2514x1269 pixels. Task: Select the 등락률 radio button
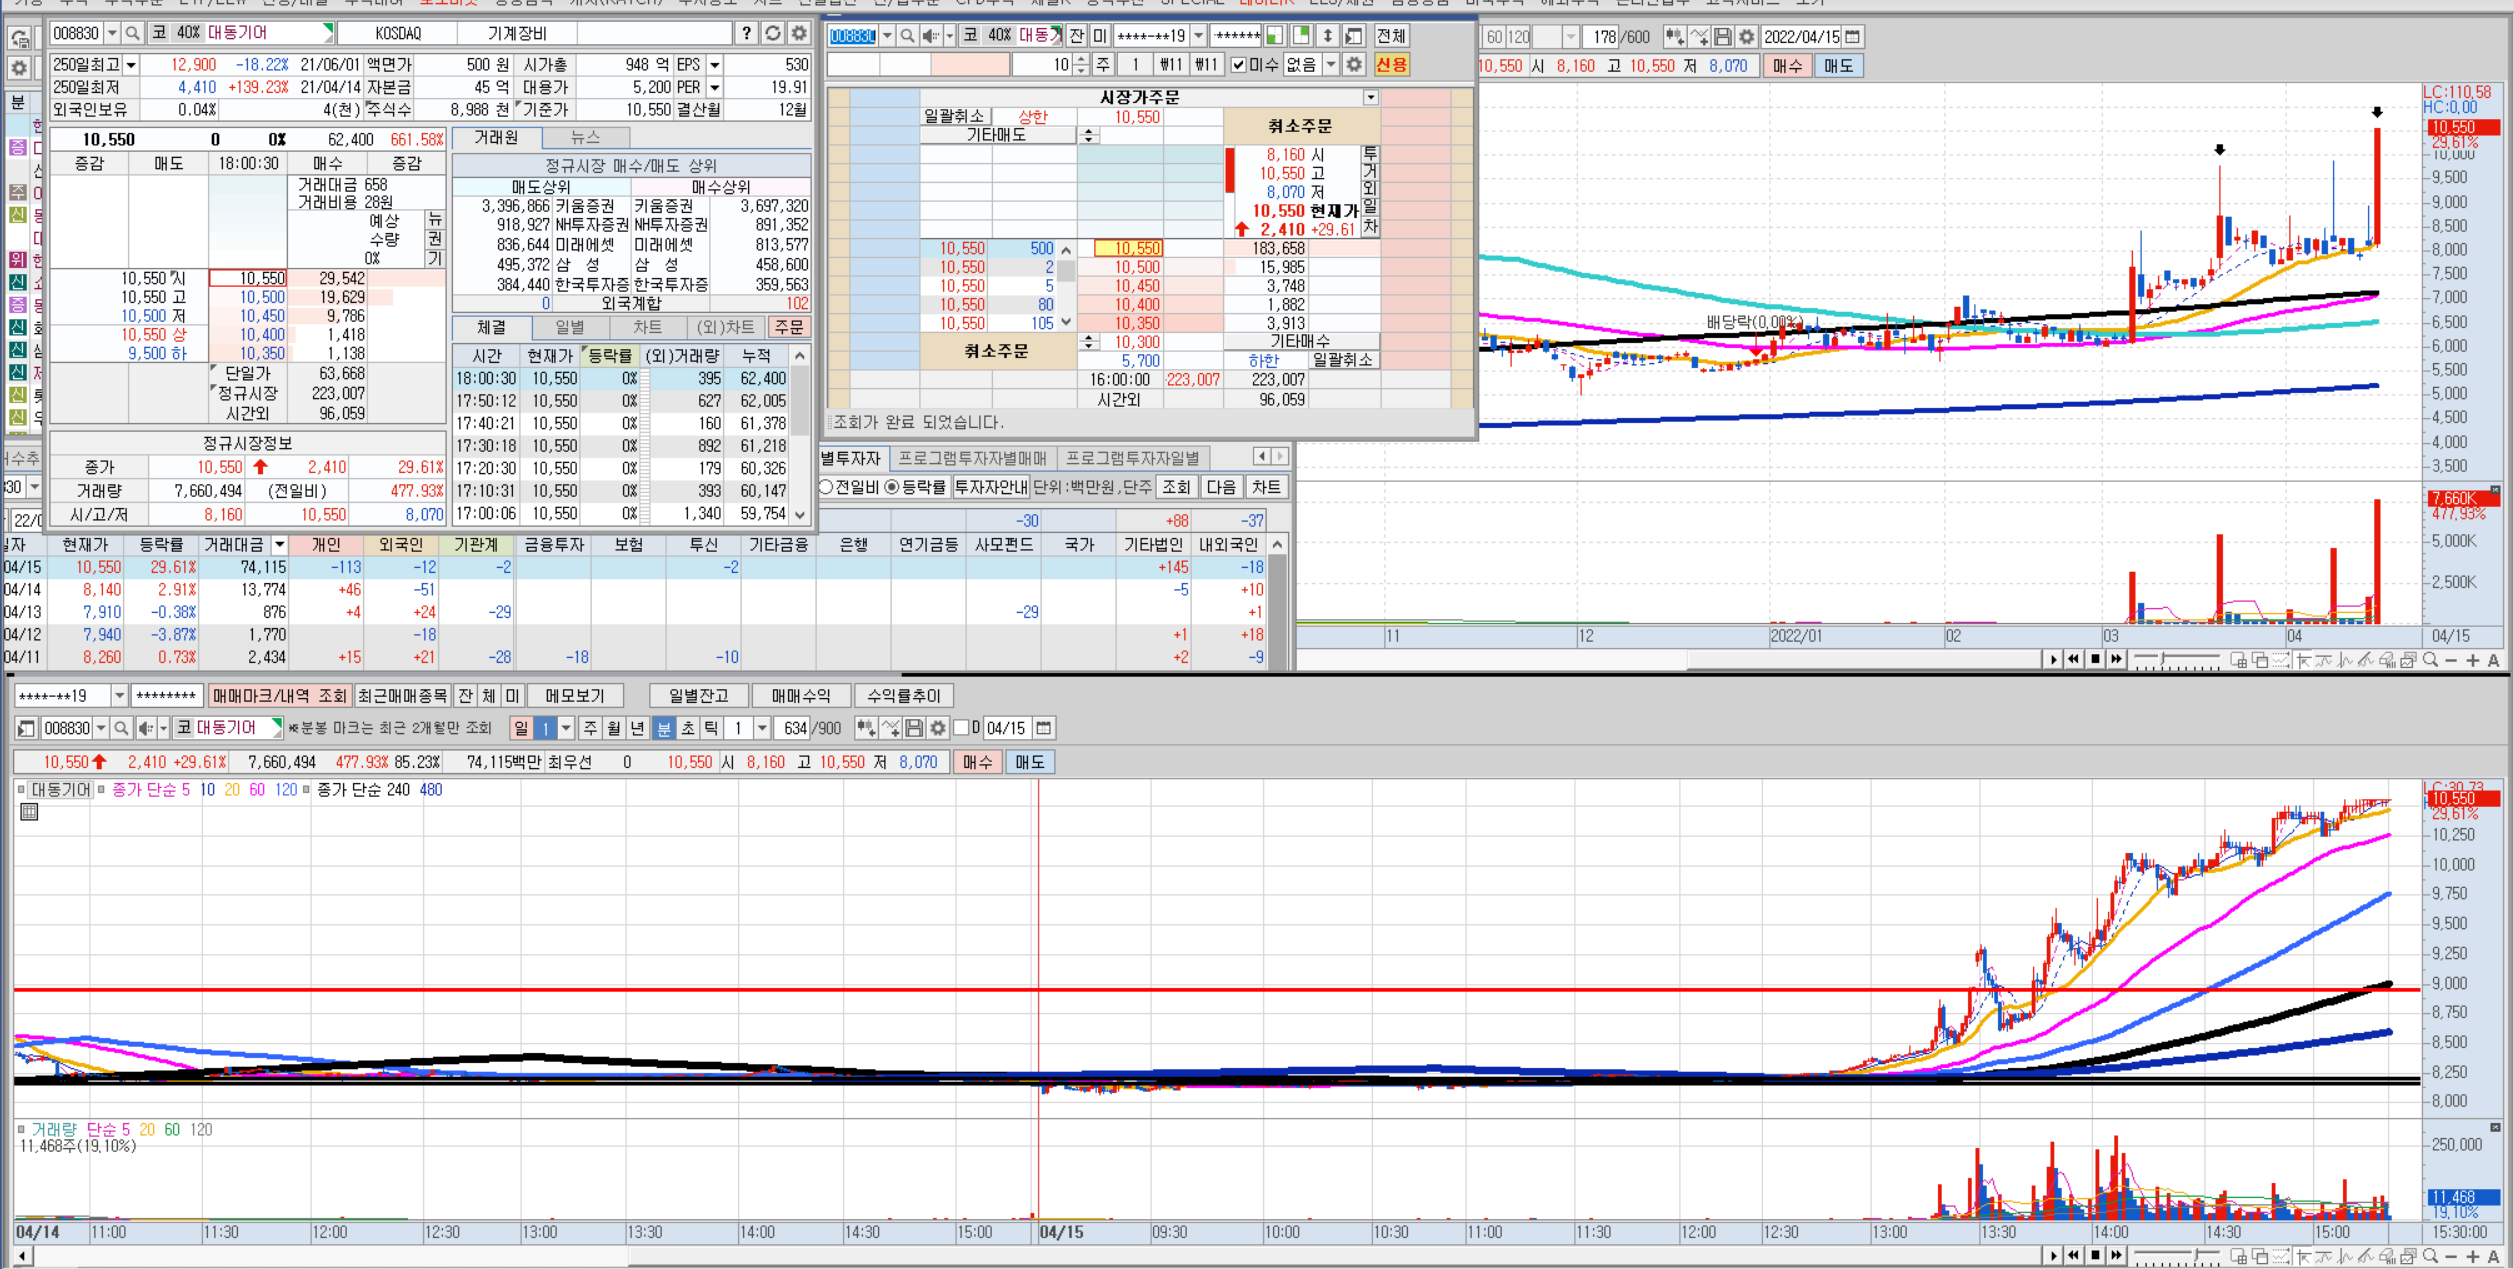[x=892, y=487]
